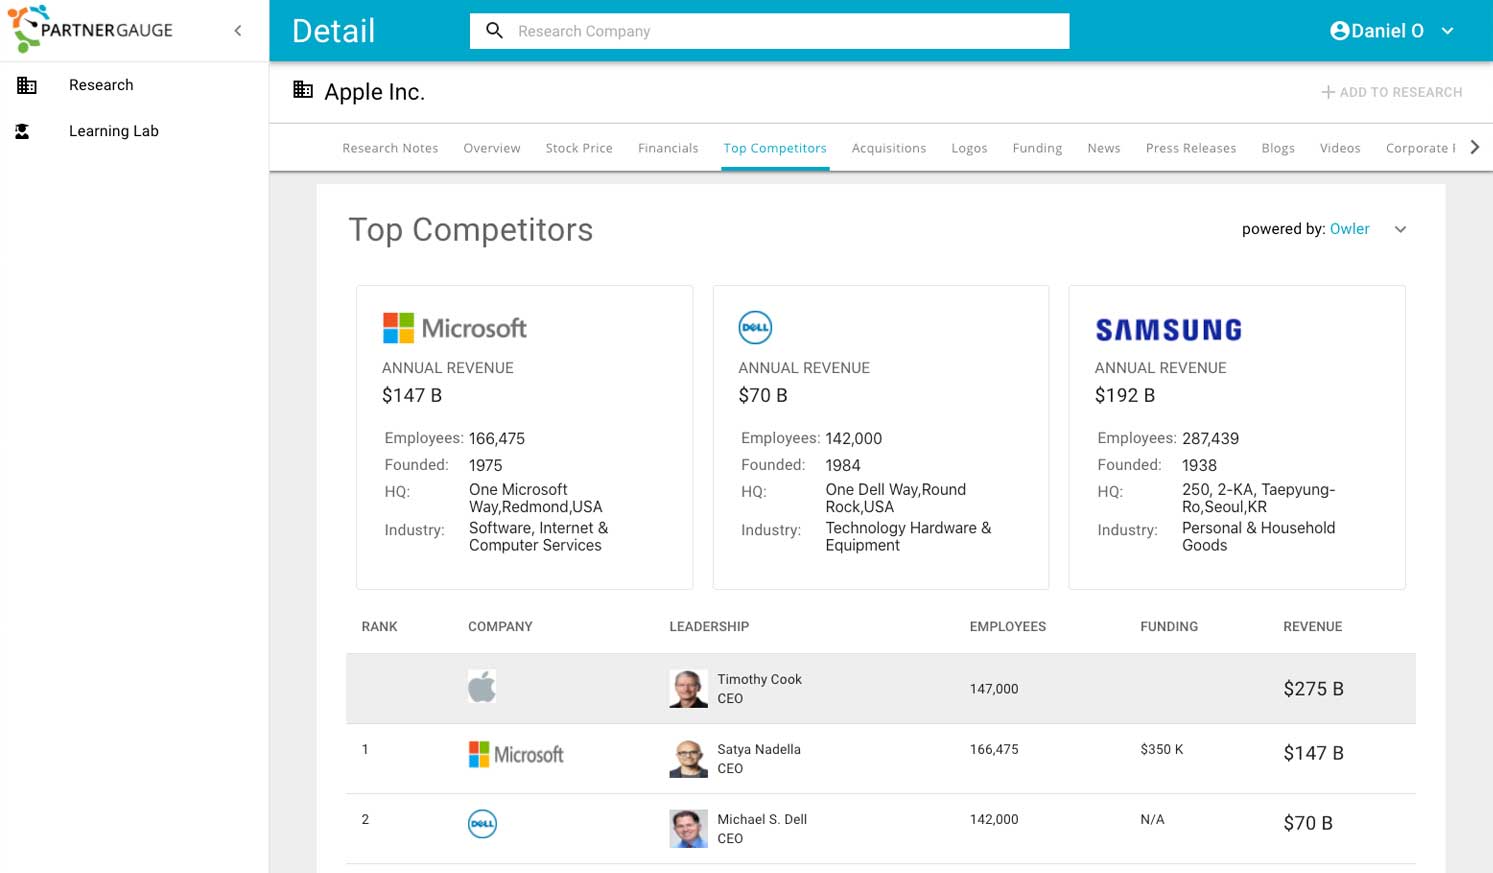Expand the Daniel O user menu chevron
The image size is (1493, 873).
pyautogui.click(x=1447, y=31)
